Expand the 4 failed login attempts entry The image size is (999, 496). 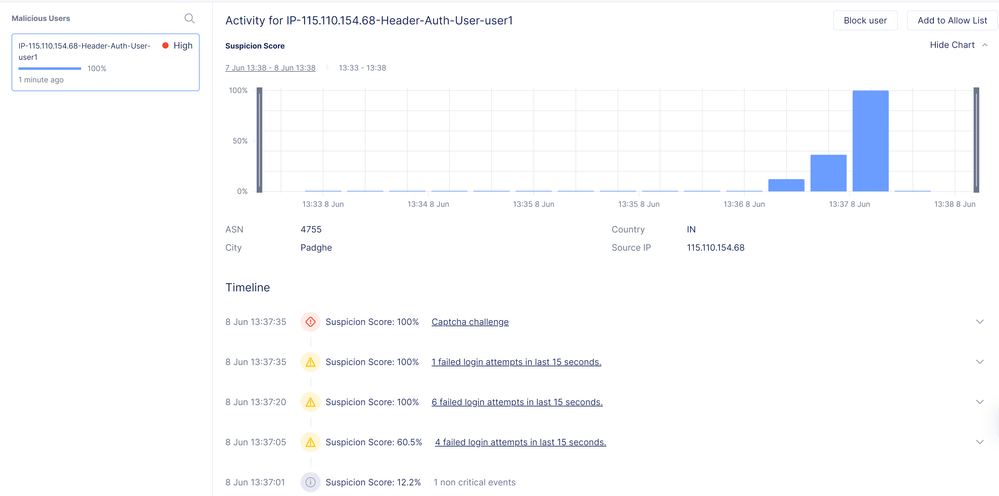[980, 442]
